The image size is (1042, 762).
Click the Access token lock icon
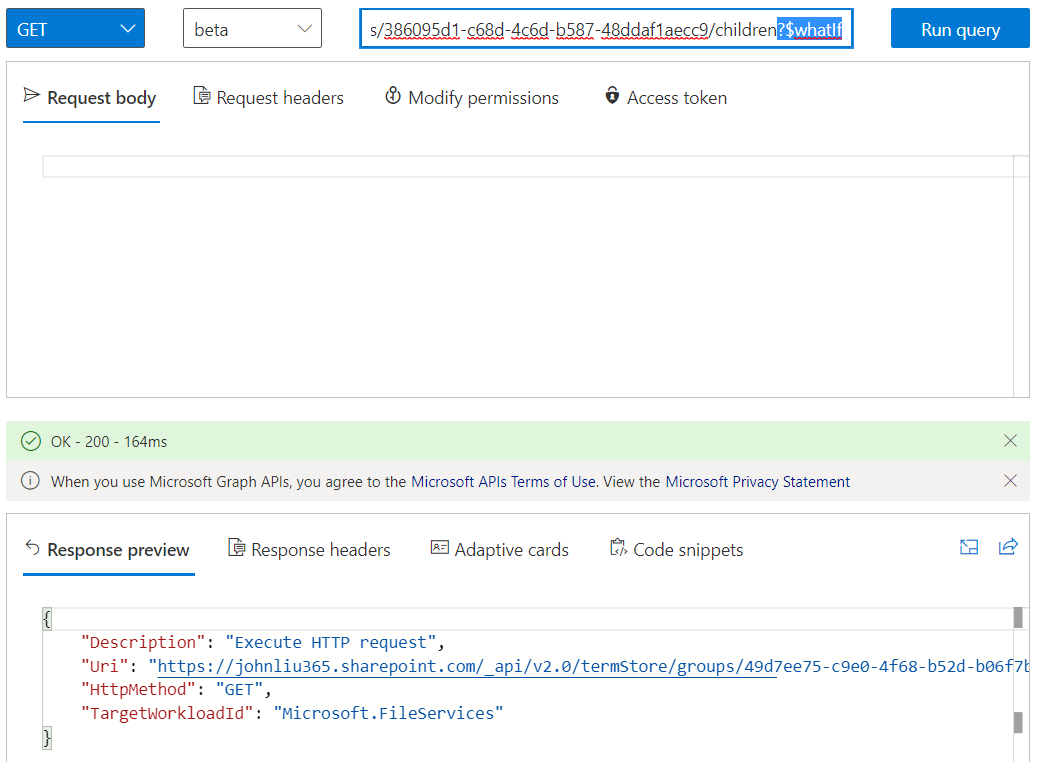(x=612, y=96)
